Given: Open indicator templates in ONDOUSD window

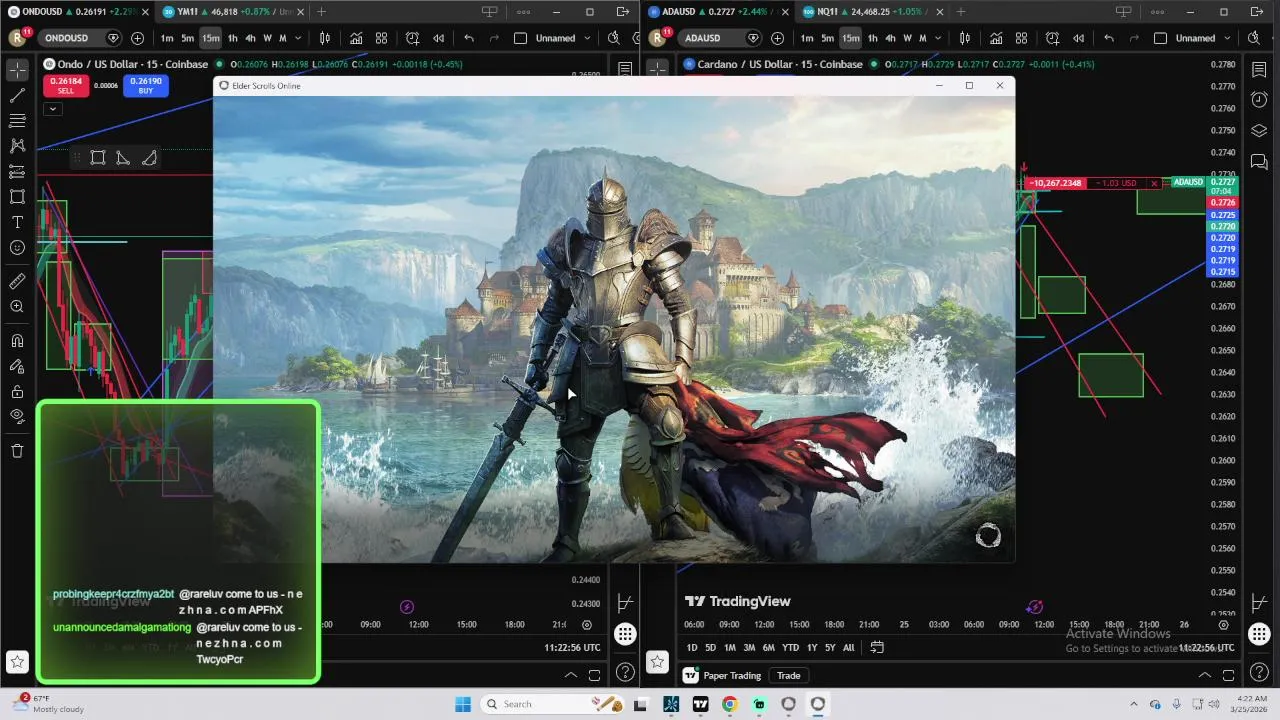Looking at the screenshot, I should click(381, 38).
